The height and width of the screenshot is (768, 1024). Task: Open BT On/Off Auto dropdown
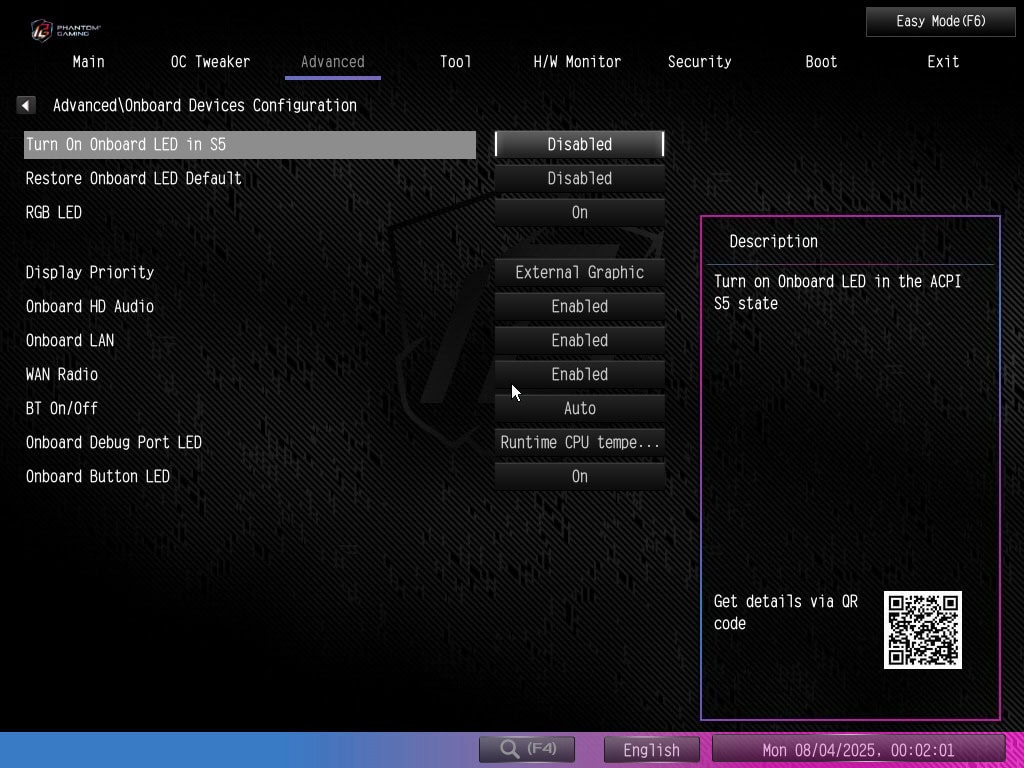point(579,408)
